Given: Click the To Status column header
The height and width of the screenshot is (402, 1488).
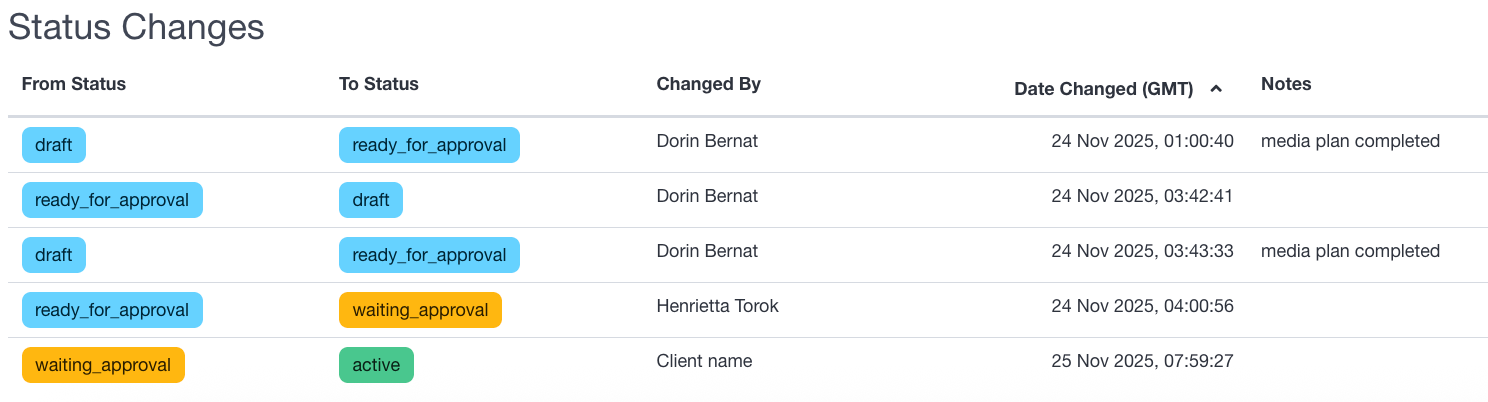Looking at the screenshot, I should (379, 84).
